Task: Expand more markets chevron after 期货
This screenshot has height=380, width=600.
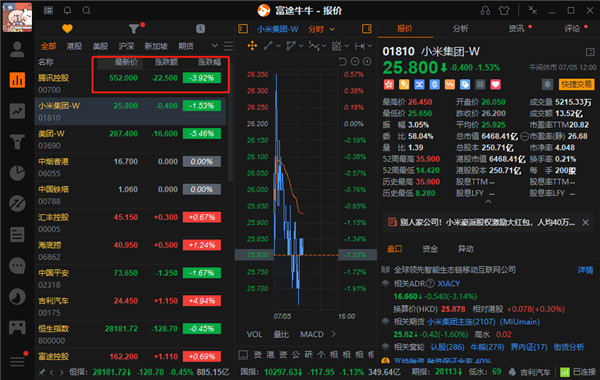Action: click(215, 46)
